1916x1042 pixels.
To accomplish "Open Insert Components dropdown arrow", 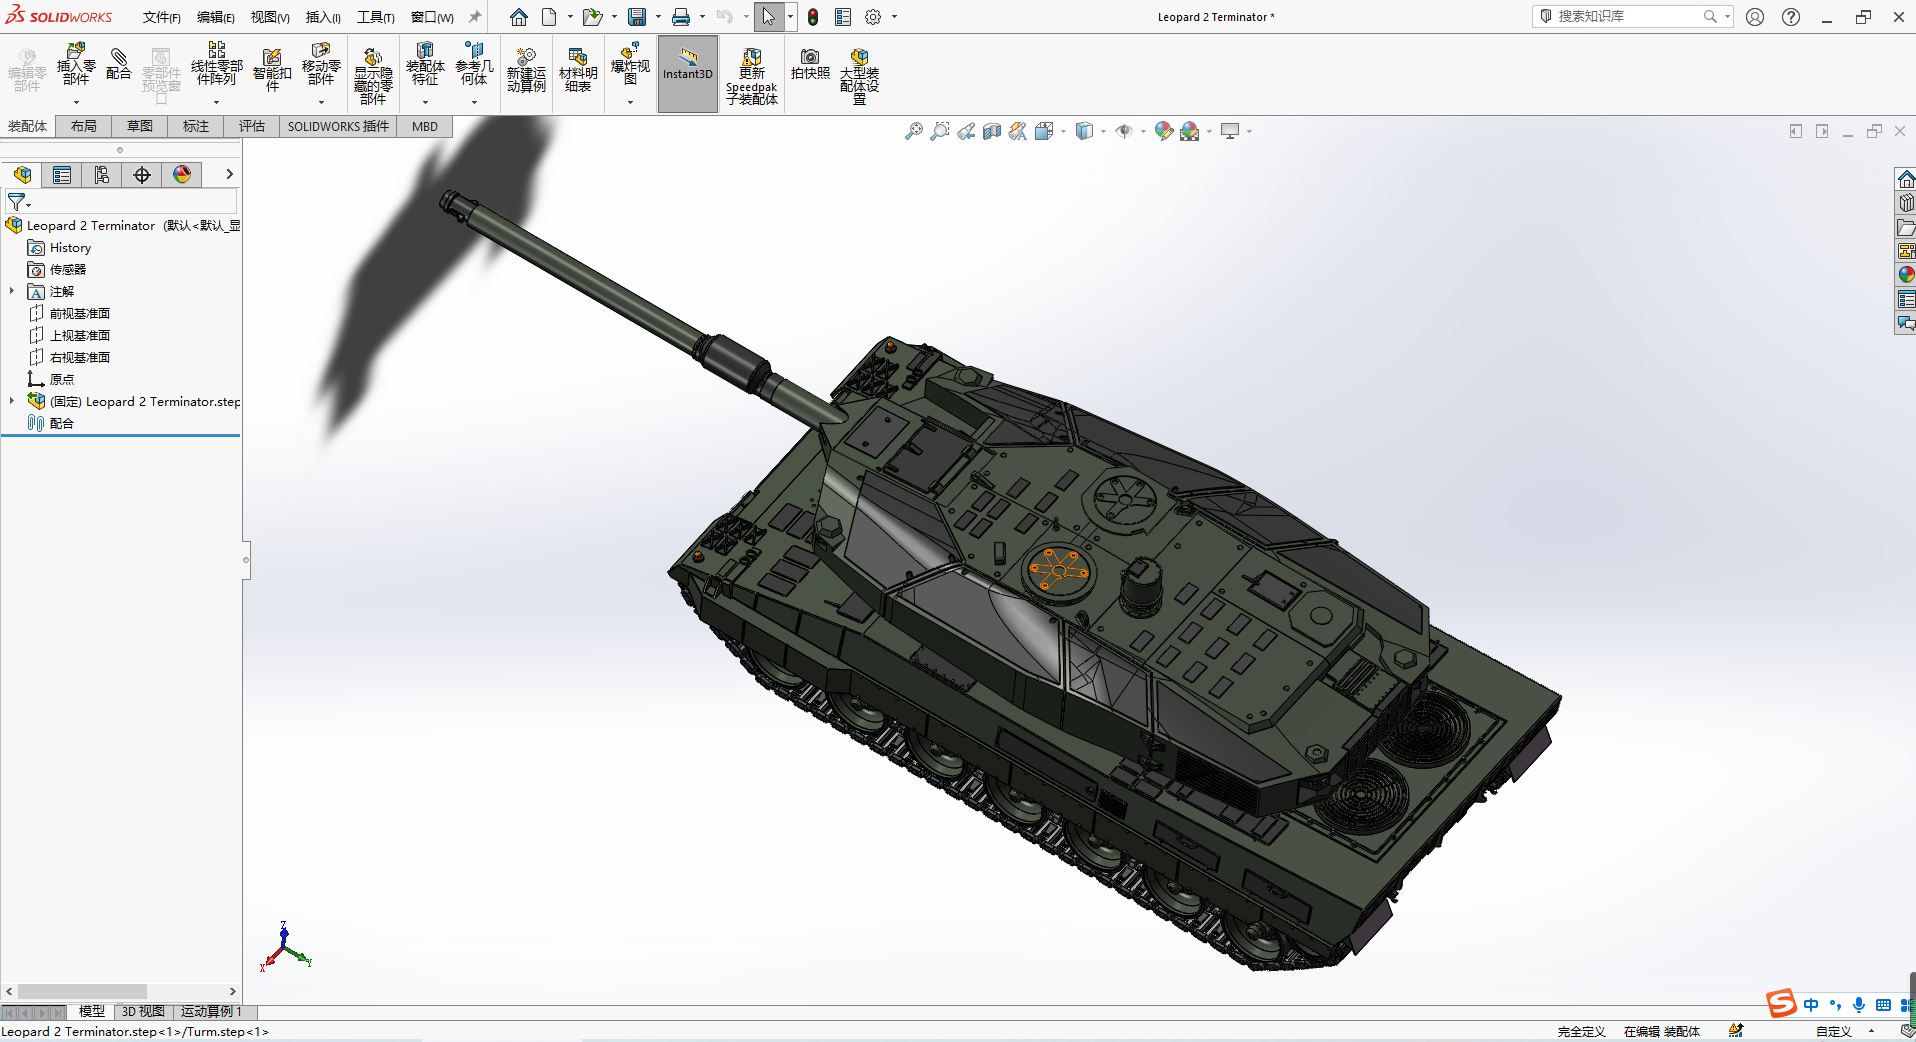I will [x=76, y=102].
